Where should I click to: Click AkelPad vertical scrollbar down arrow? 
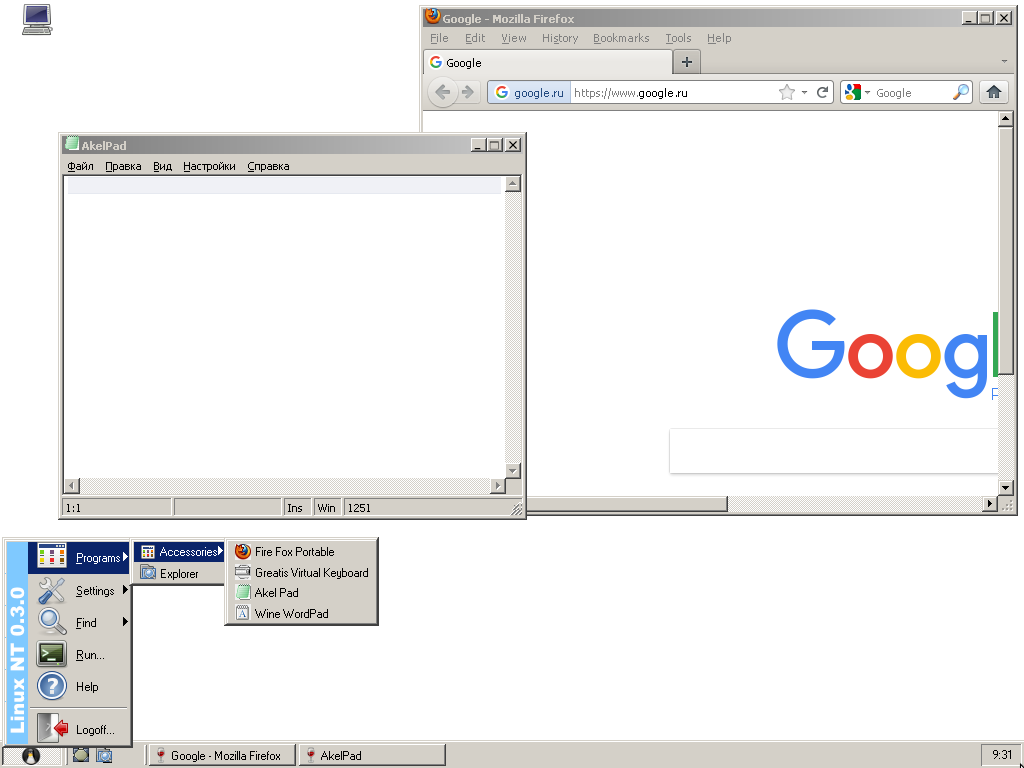tap(513, 470)
